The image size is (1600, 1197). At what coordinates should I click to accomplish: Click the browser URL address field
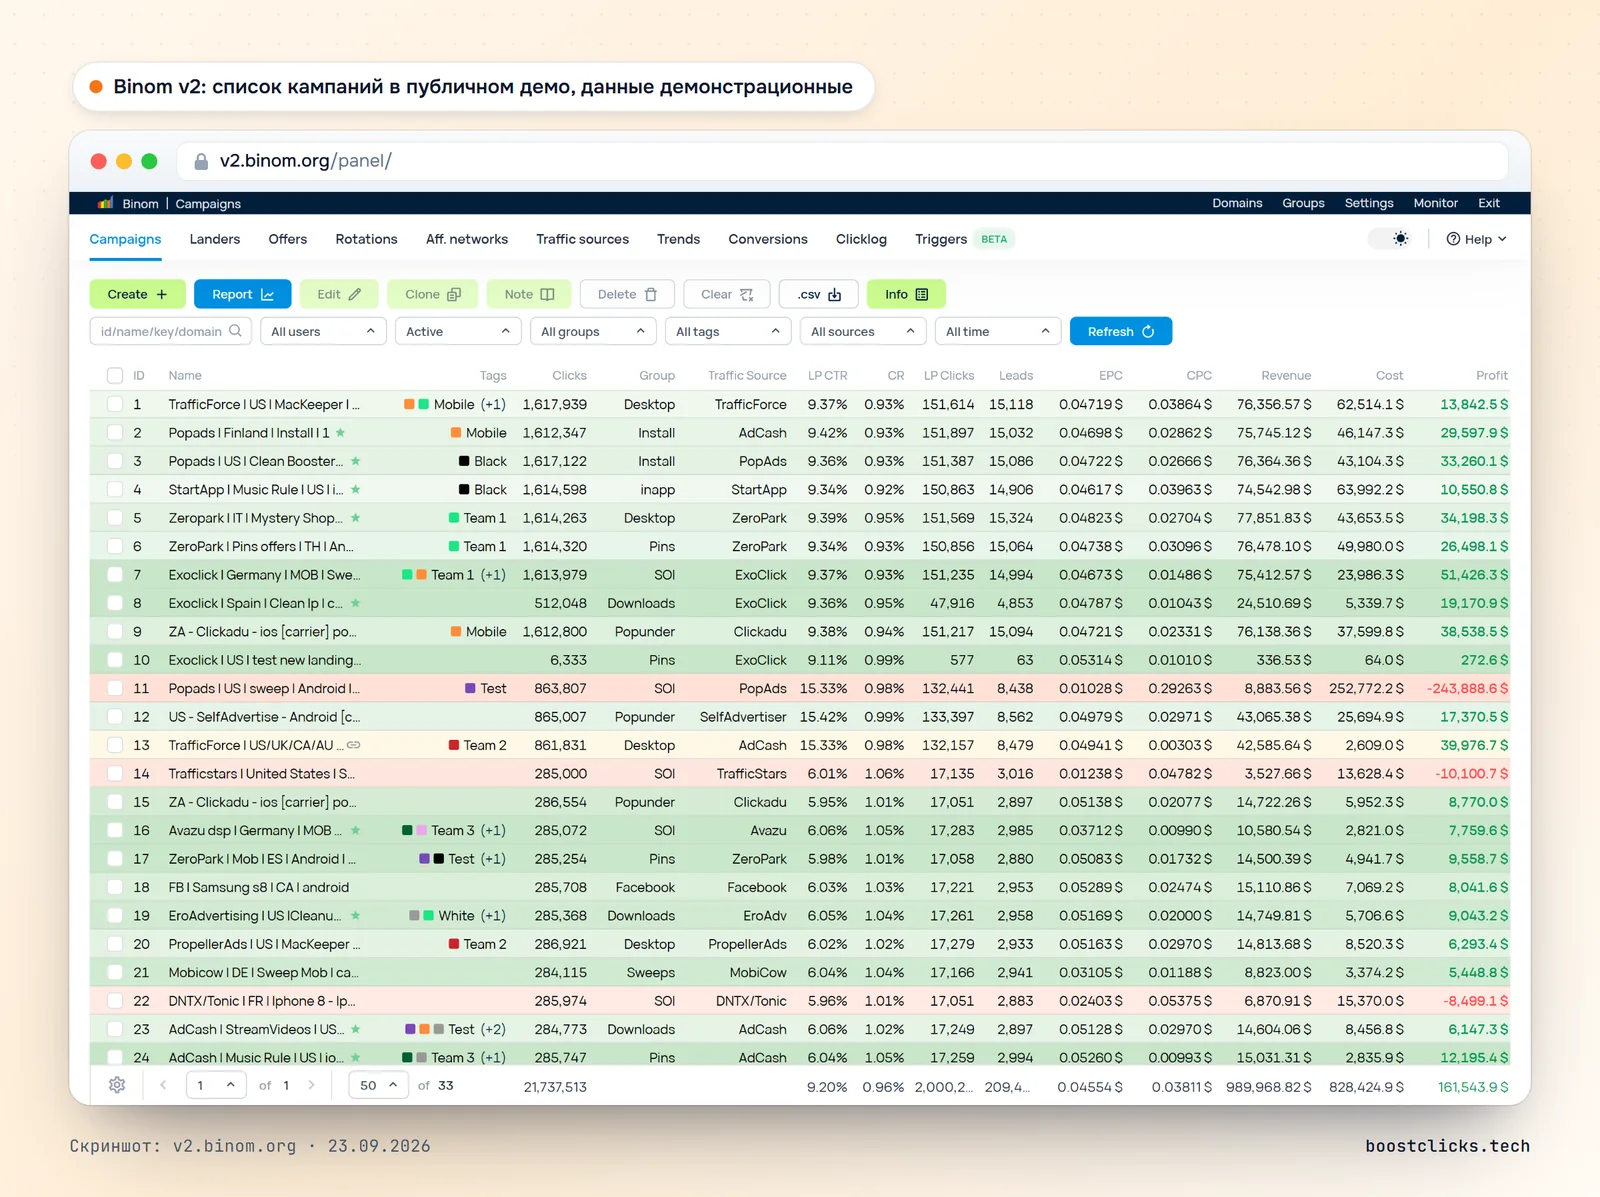tap(842, 161)
